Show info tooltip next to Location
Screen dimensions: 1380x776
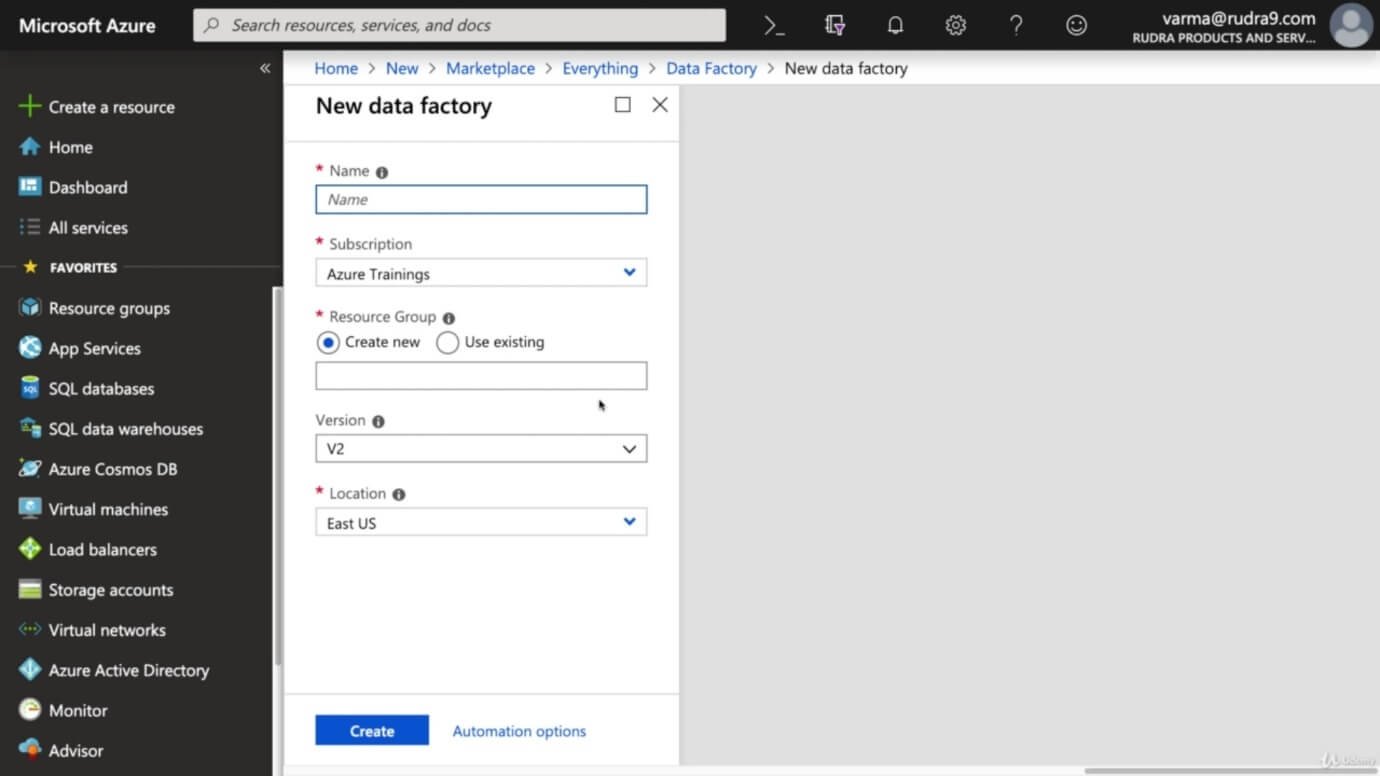[399, 495]
